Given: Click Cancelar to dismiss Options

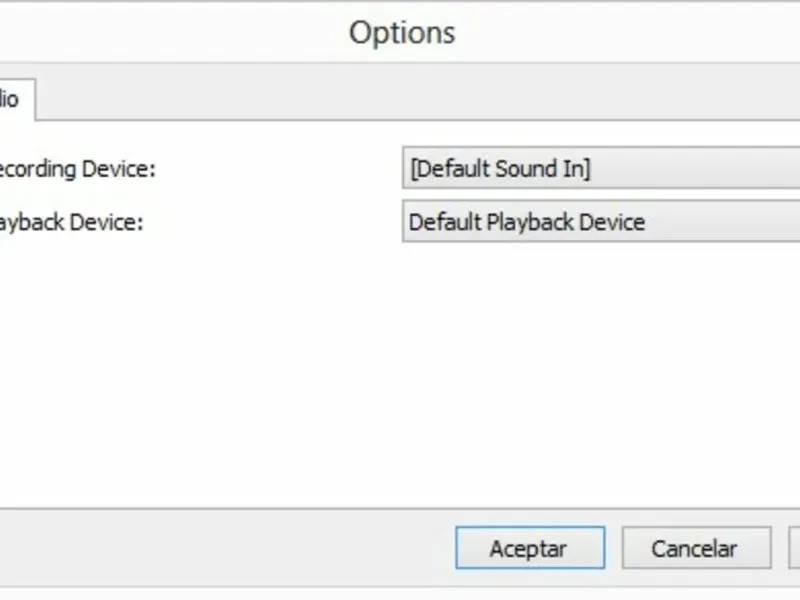Looking at the screenshot, I should click(695, 548).
